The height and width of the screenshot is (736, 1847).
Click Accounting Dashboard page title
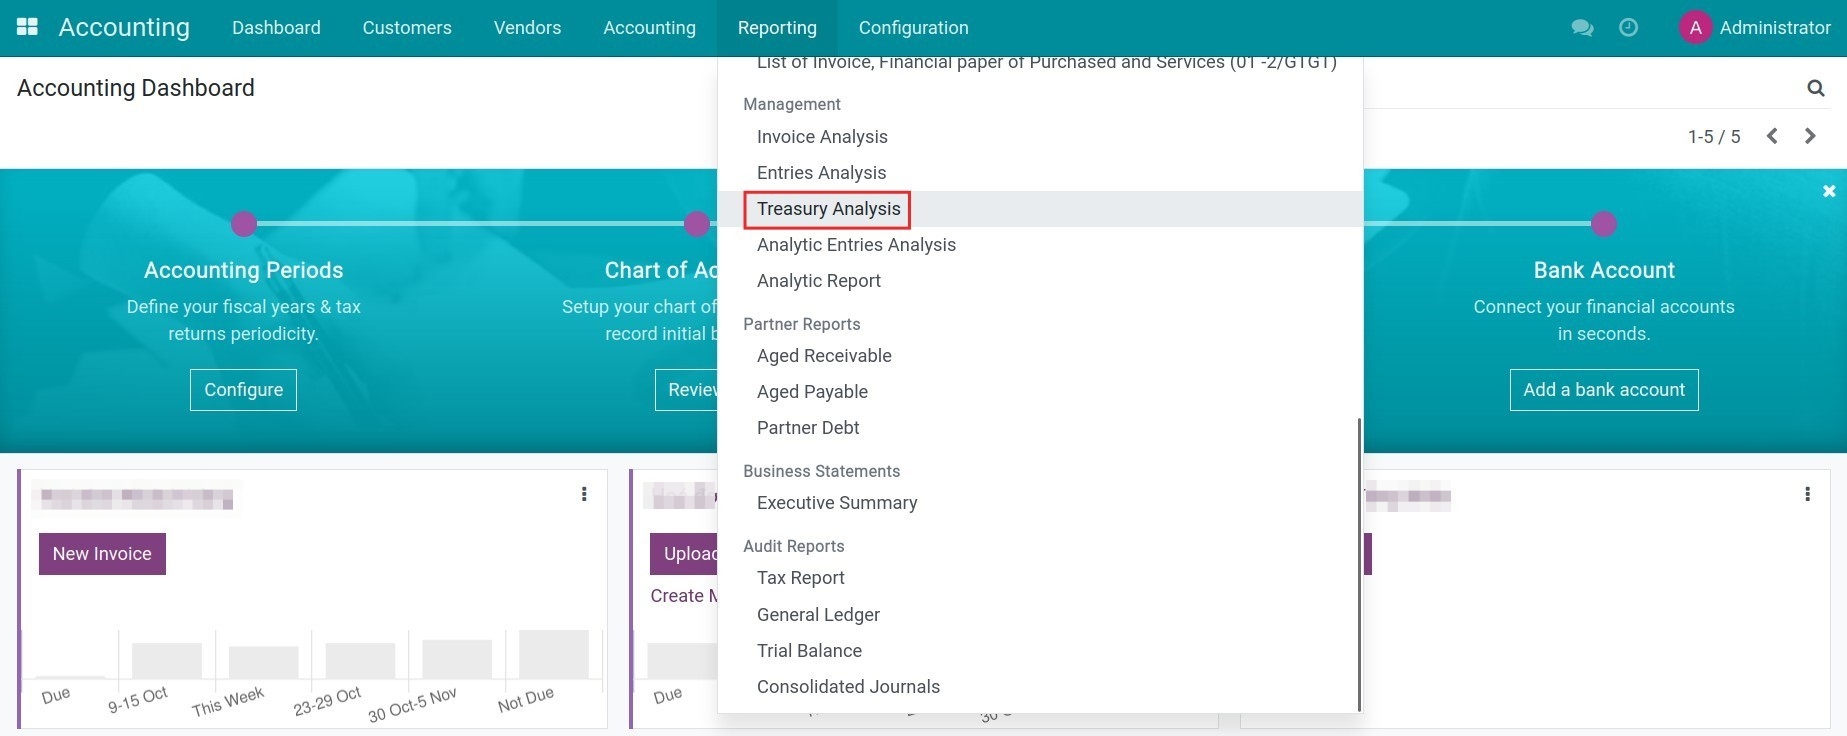point(136,88)
